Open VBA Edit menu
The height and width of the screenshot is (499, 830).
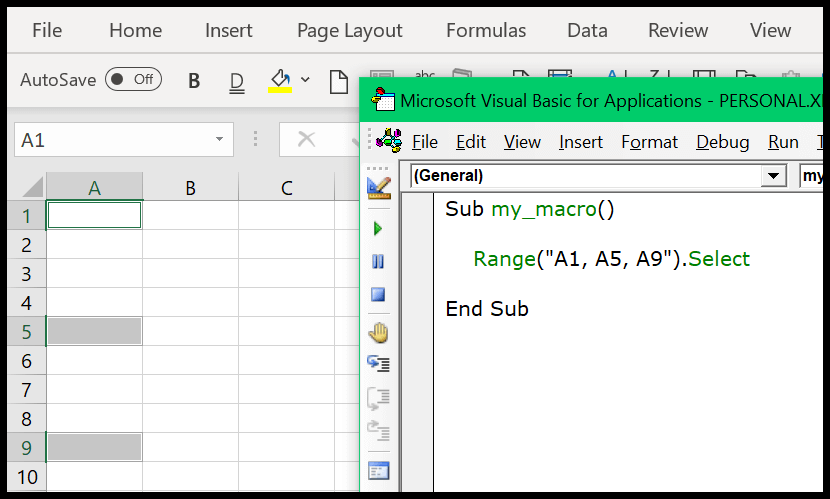point(471,142)
